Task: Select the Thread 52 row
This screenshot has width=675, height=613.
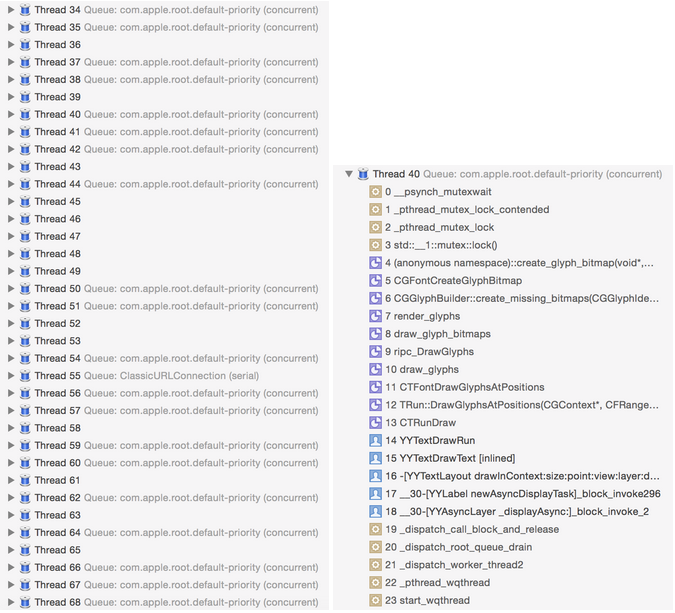Action: click(164, 323)
